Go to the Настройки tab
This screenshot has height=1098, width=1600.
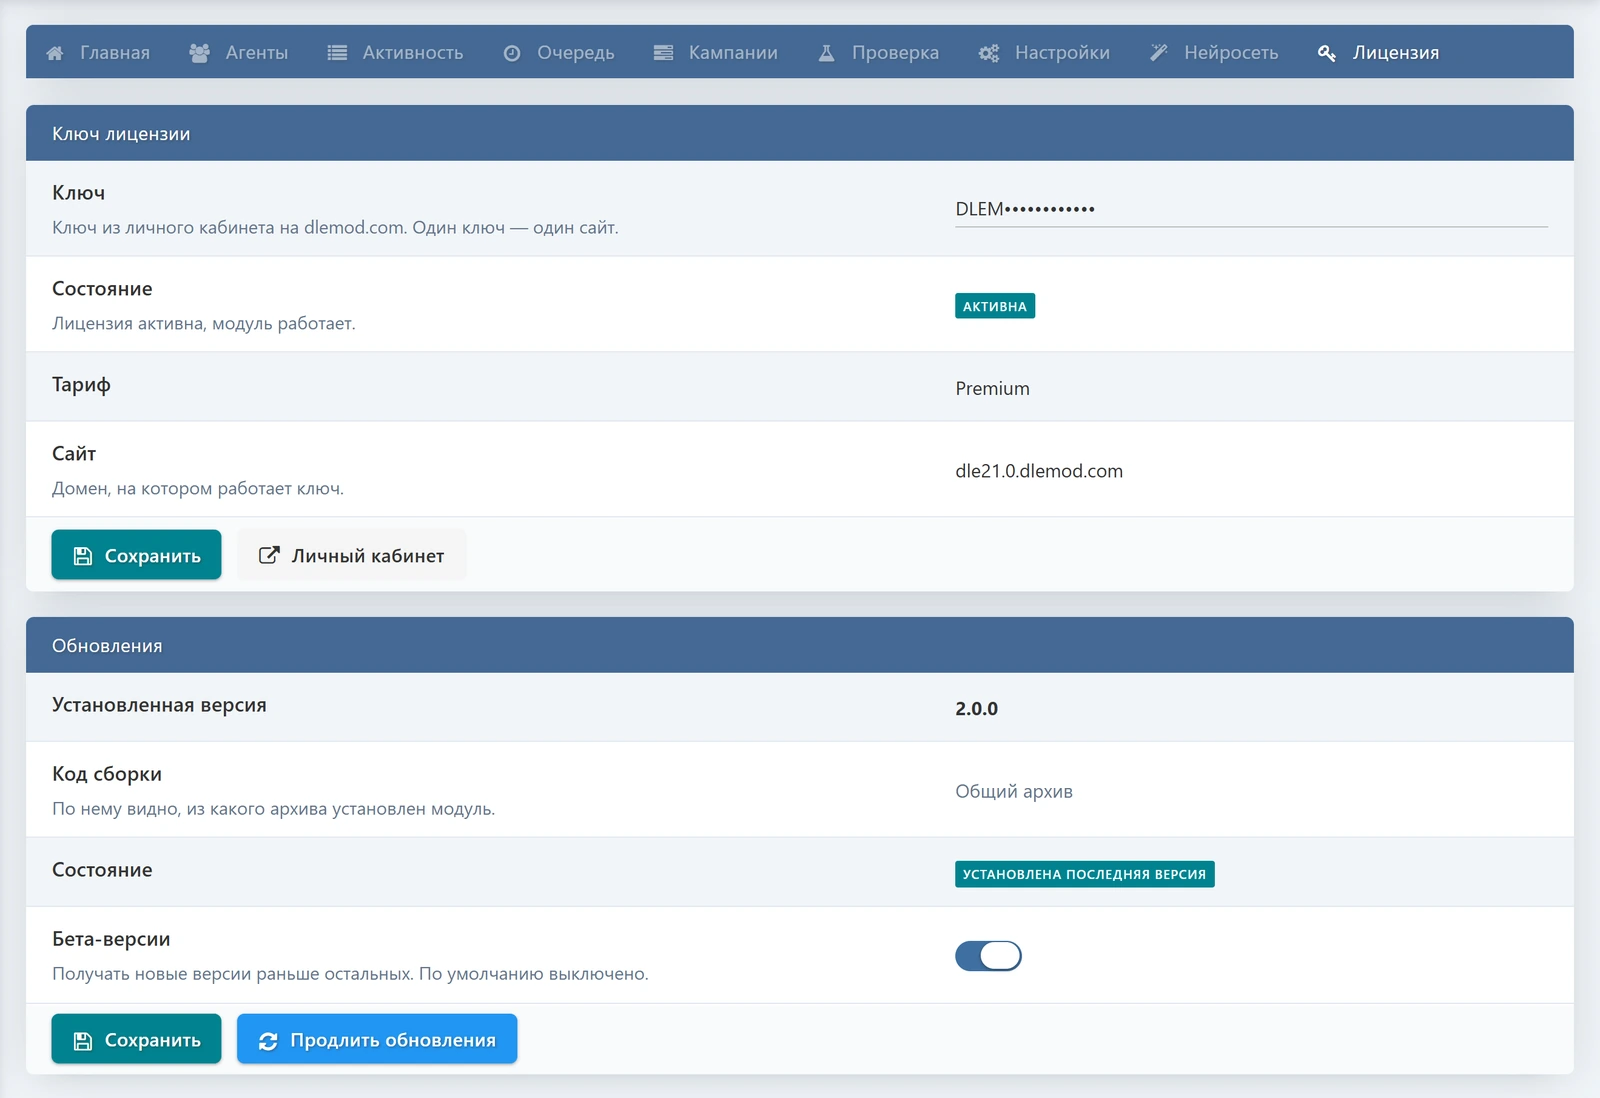[1044, 53]
